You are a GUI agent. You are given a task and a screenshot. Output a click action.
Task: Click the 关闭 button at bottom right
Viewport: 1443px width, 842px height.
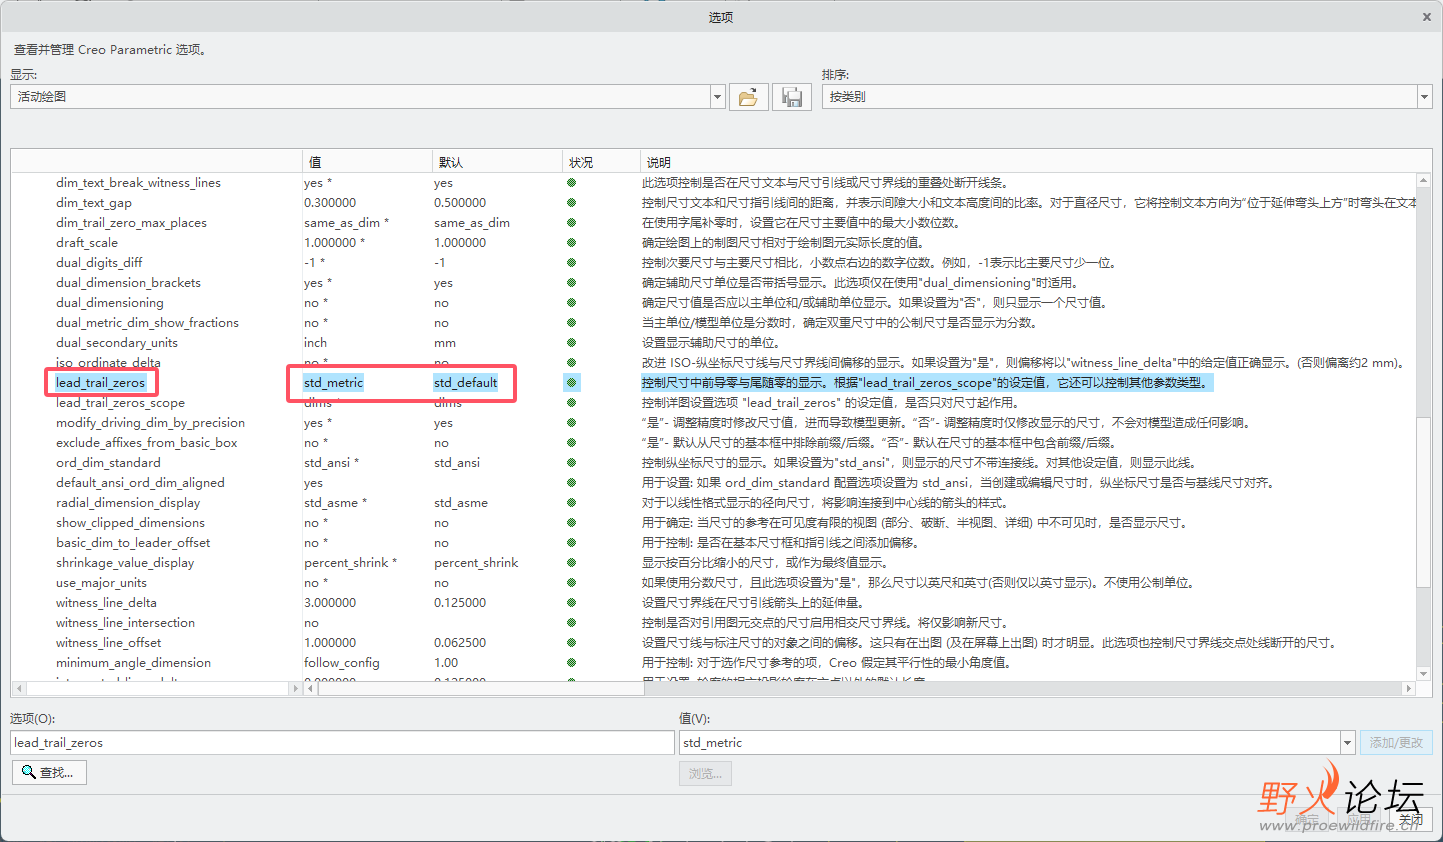[1410, 820]
